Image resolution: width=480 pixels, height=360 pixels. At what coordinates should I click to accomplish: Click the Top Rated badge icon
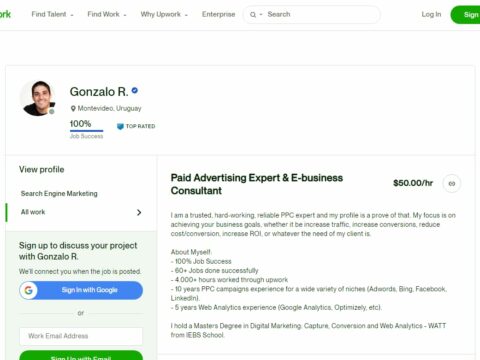120,126
